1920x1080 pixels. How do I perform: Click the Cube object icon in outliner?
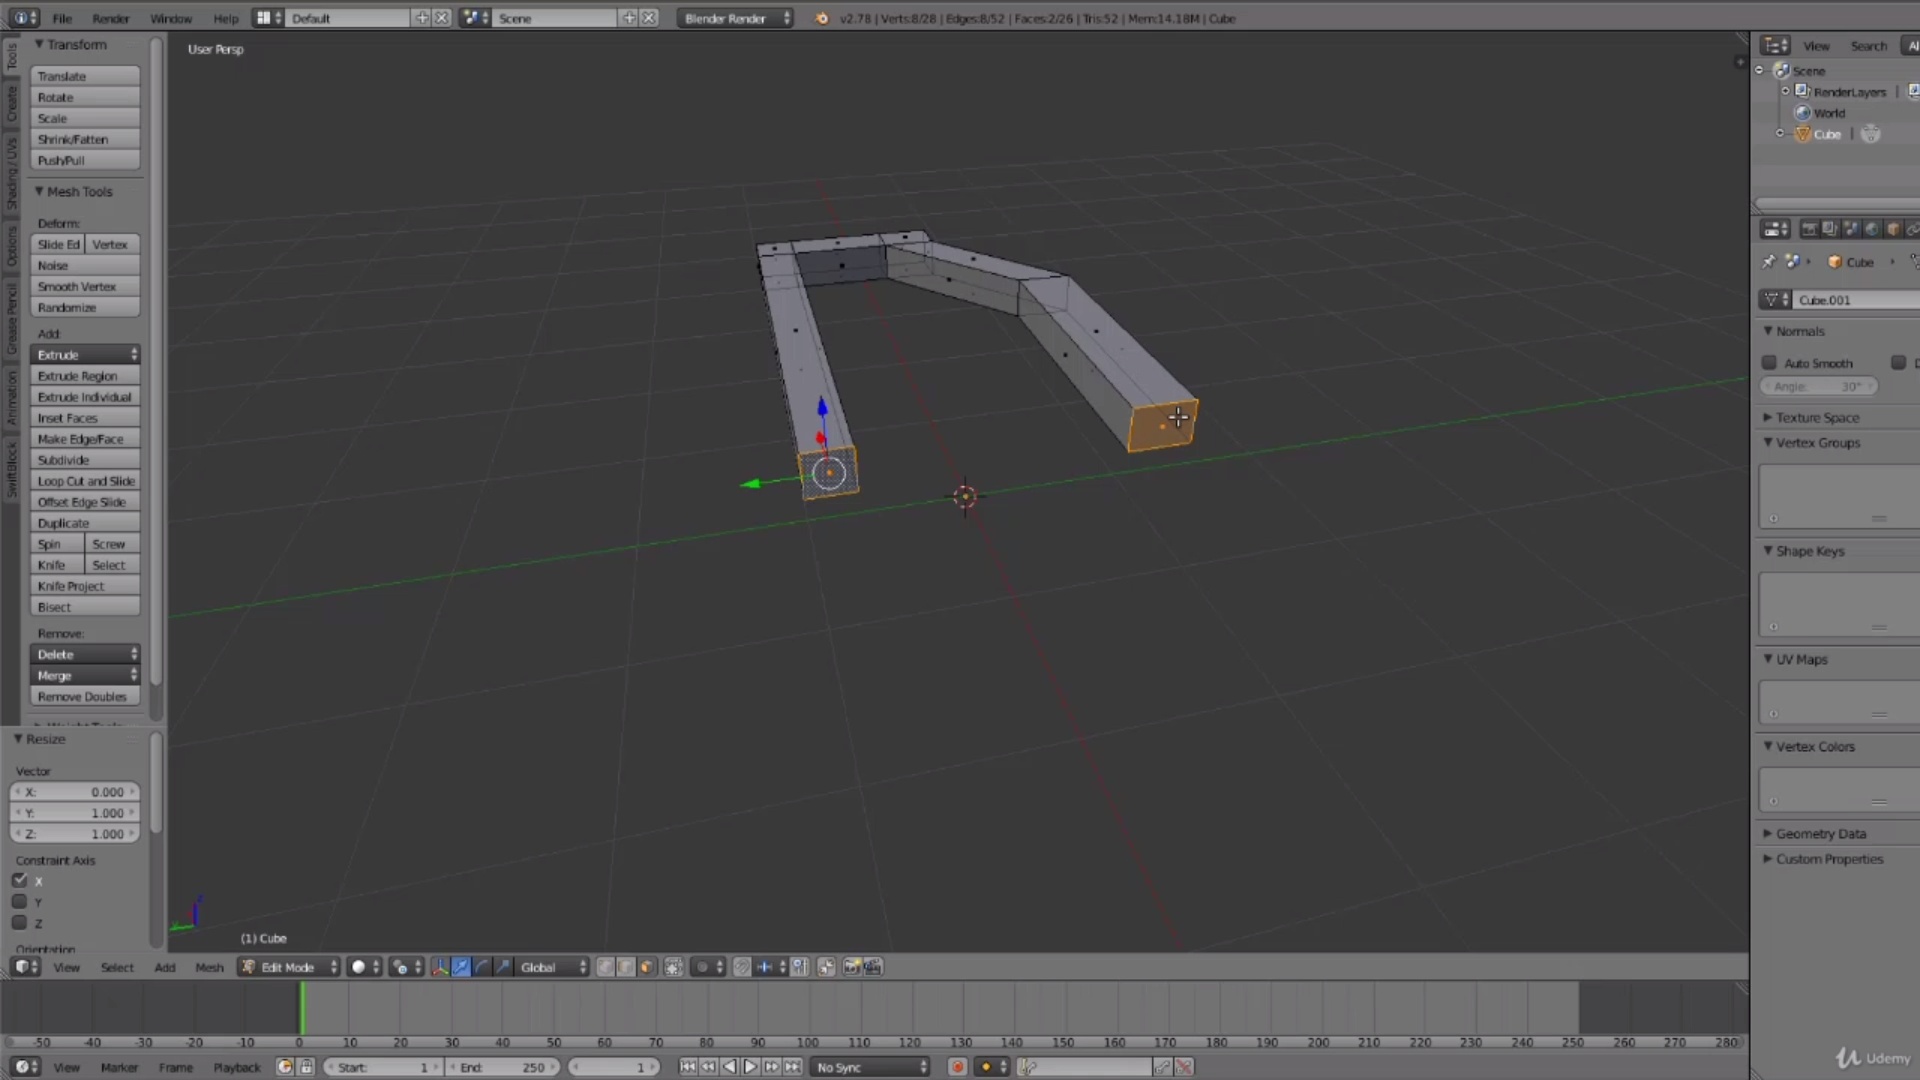coord(1803,134)
